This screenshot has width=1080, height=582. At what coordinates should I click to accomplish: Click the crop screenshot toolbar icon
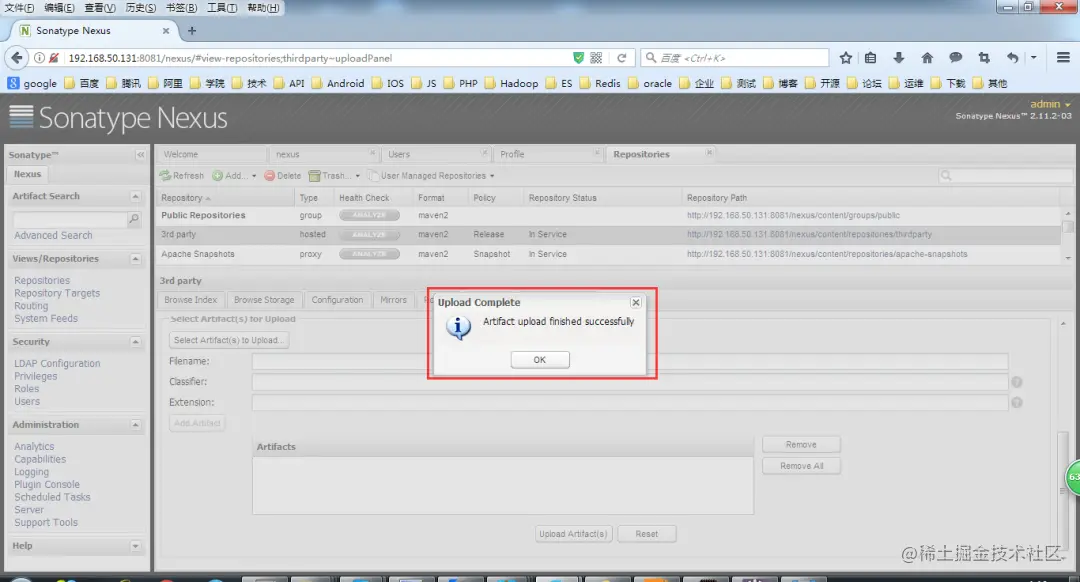(x=984, y=58)
